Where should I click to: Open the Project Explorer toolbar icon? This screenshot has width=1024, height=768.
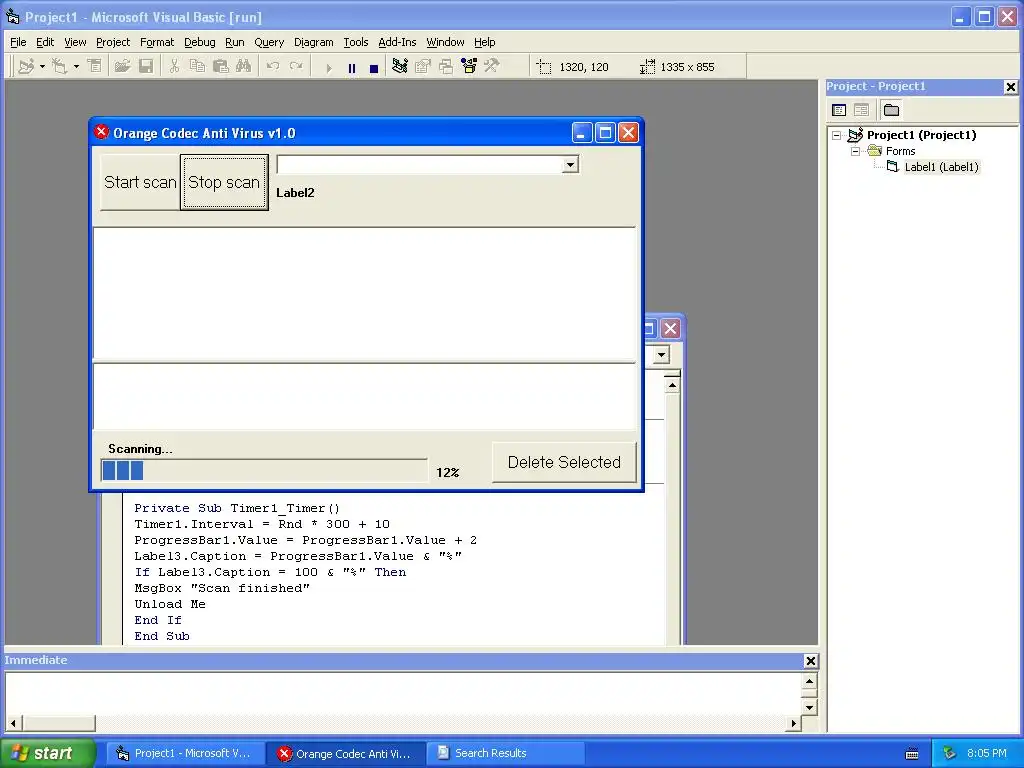click(400, 66)
